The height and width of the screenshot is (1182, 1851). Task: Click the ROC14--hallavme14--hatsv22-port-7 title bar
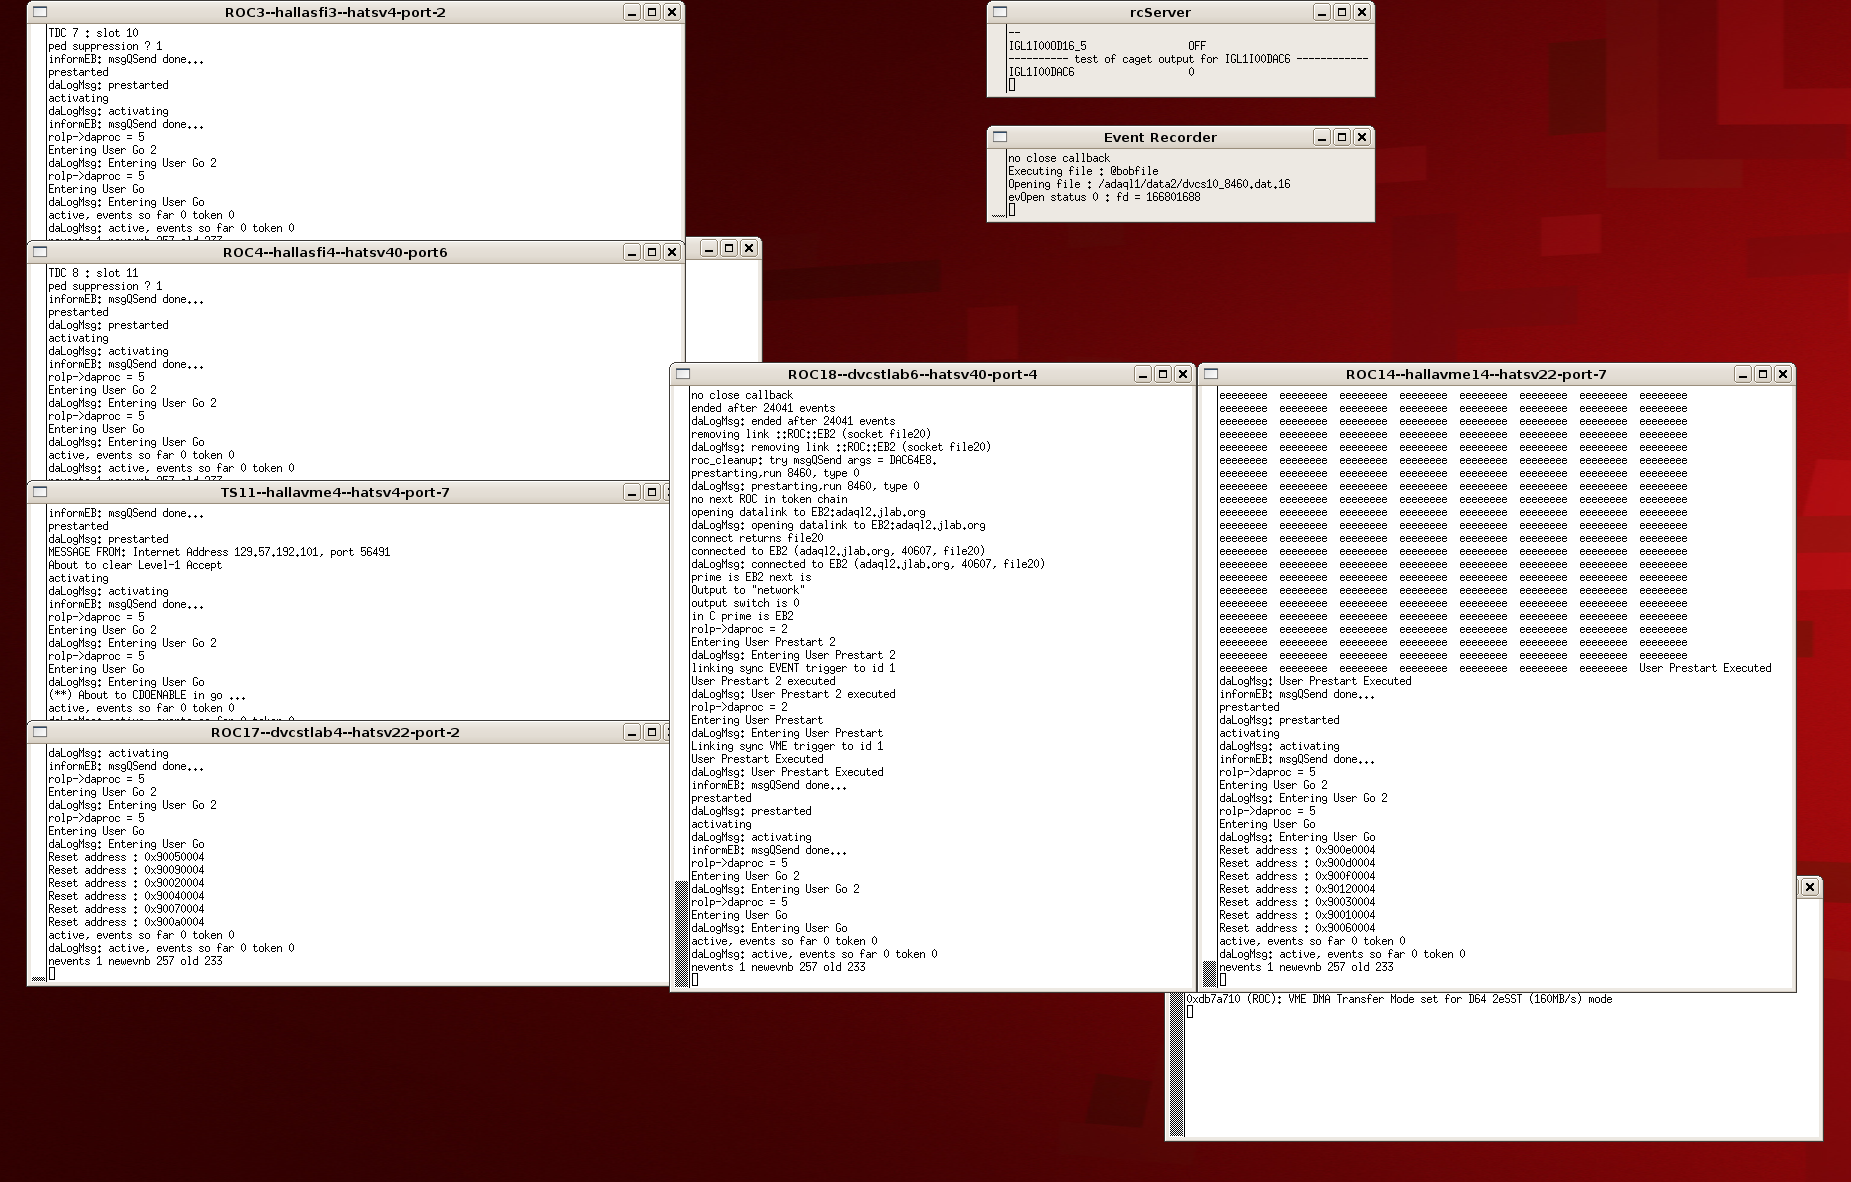click(x=1476, y=374)
